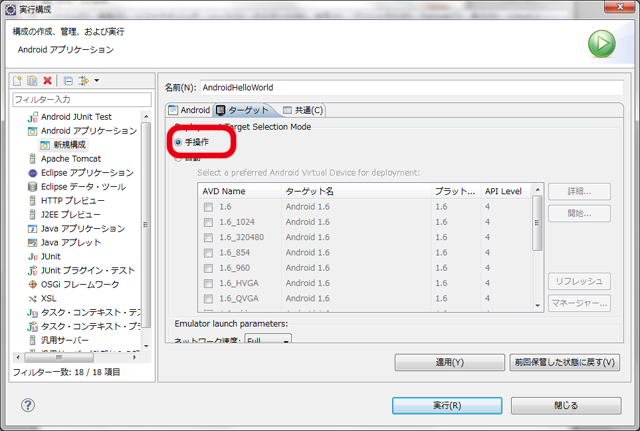Open the help question mark icon

tap(28, 405)
